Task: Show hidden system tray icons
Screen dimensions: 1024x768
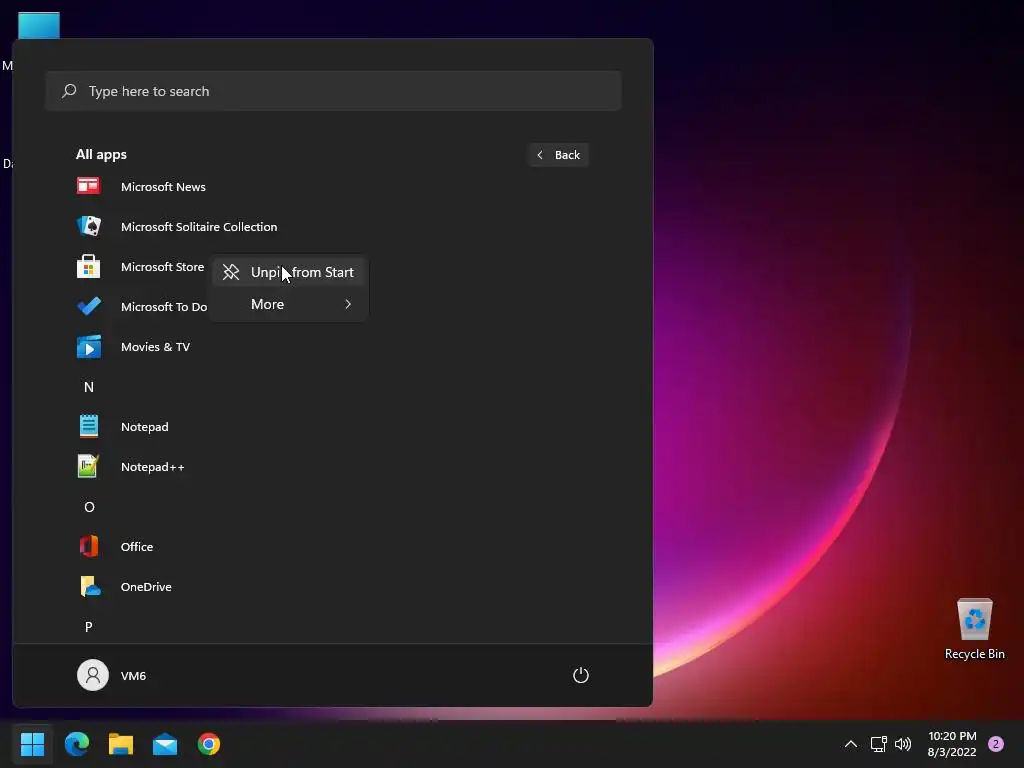Action: tap(850, 743)
